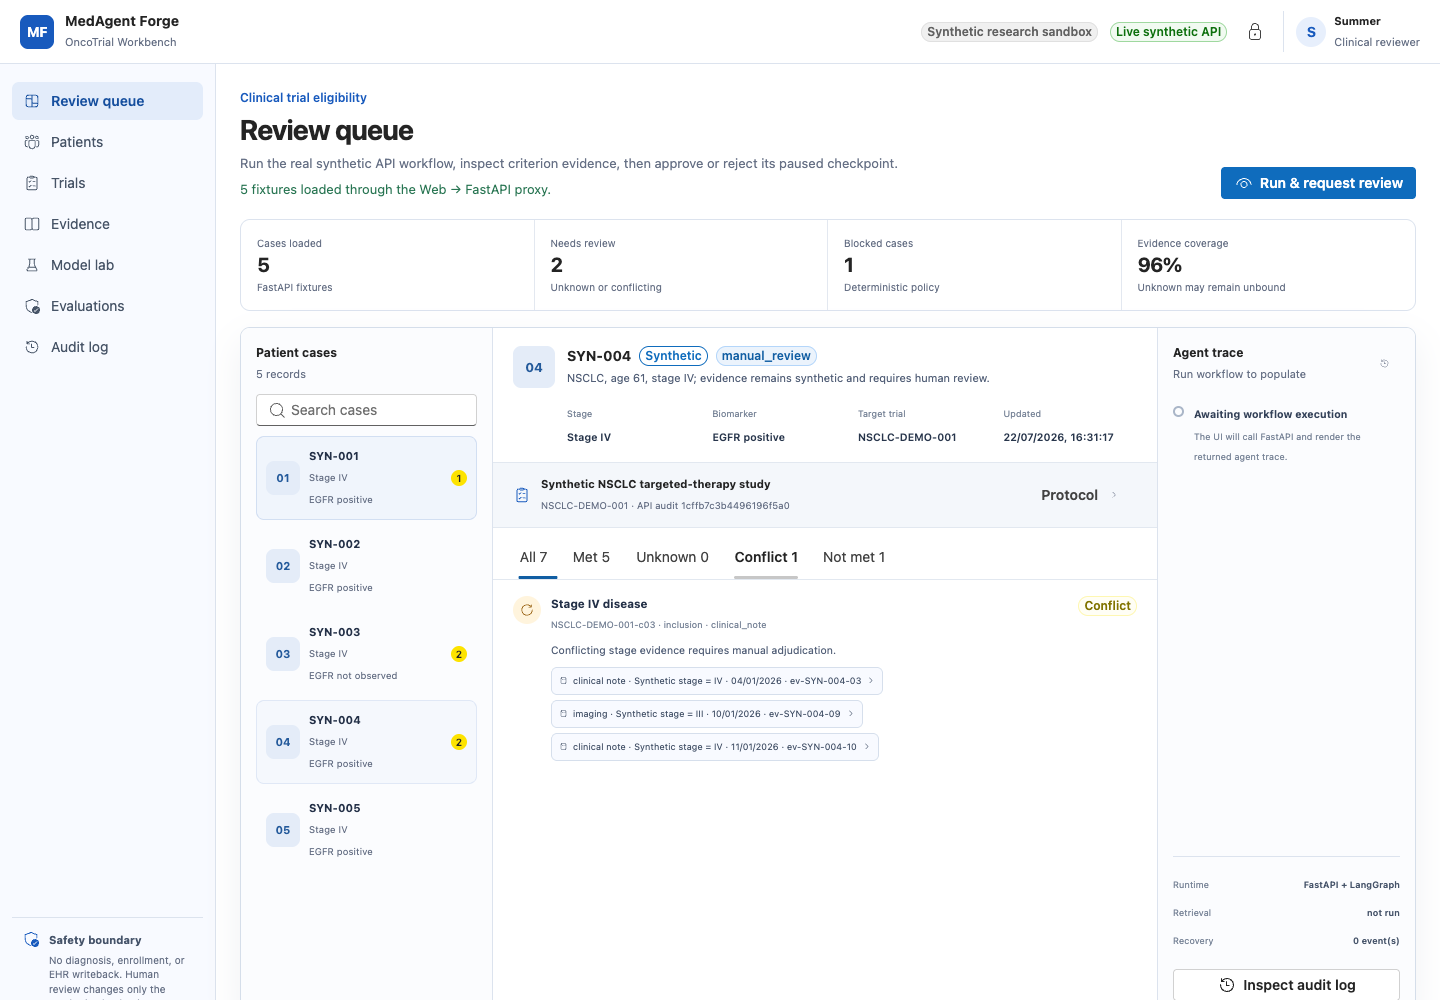Viewport: 1440px width, 1000px height.
Task: Click the Model lab flask icon
Action: click(x=32, y=265)
